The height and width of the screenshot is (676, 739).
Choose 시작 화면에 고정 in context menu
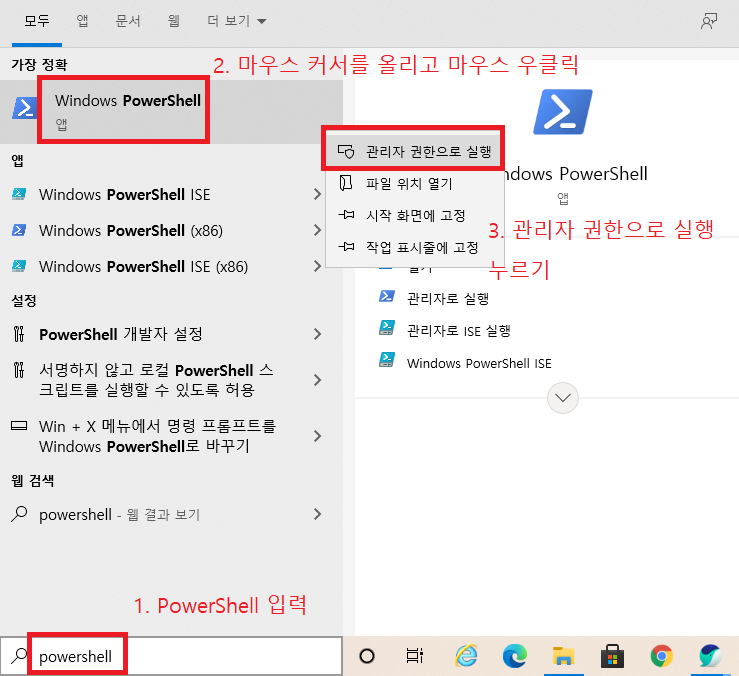pyautogui.click(x=415, y=215)
